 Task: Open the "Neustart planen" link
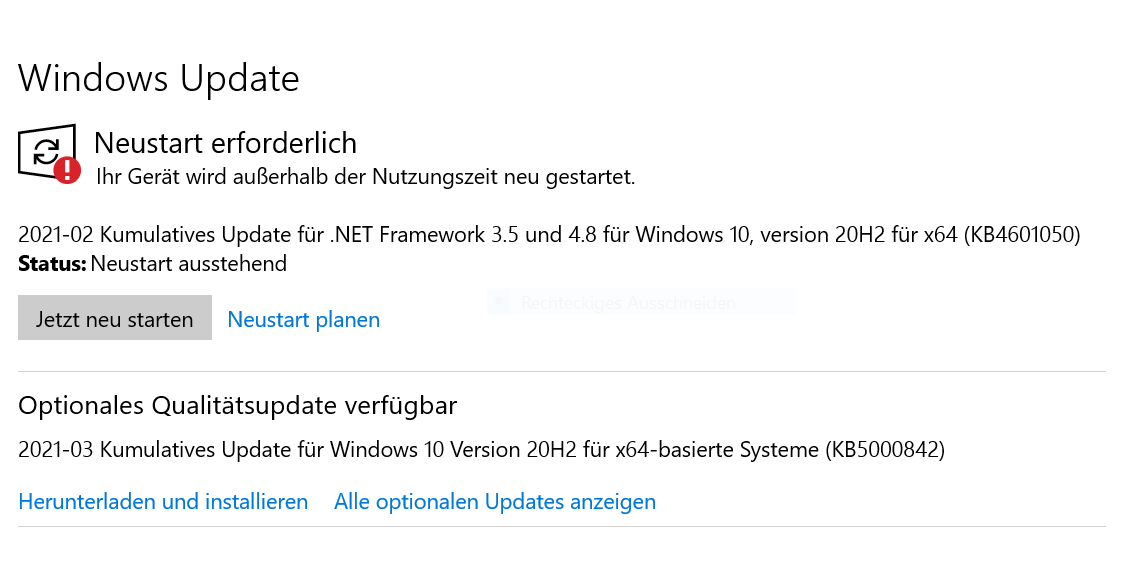point(304,320)
